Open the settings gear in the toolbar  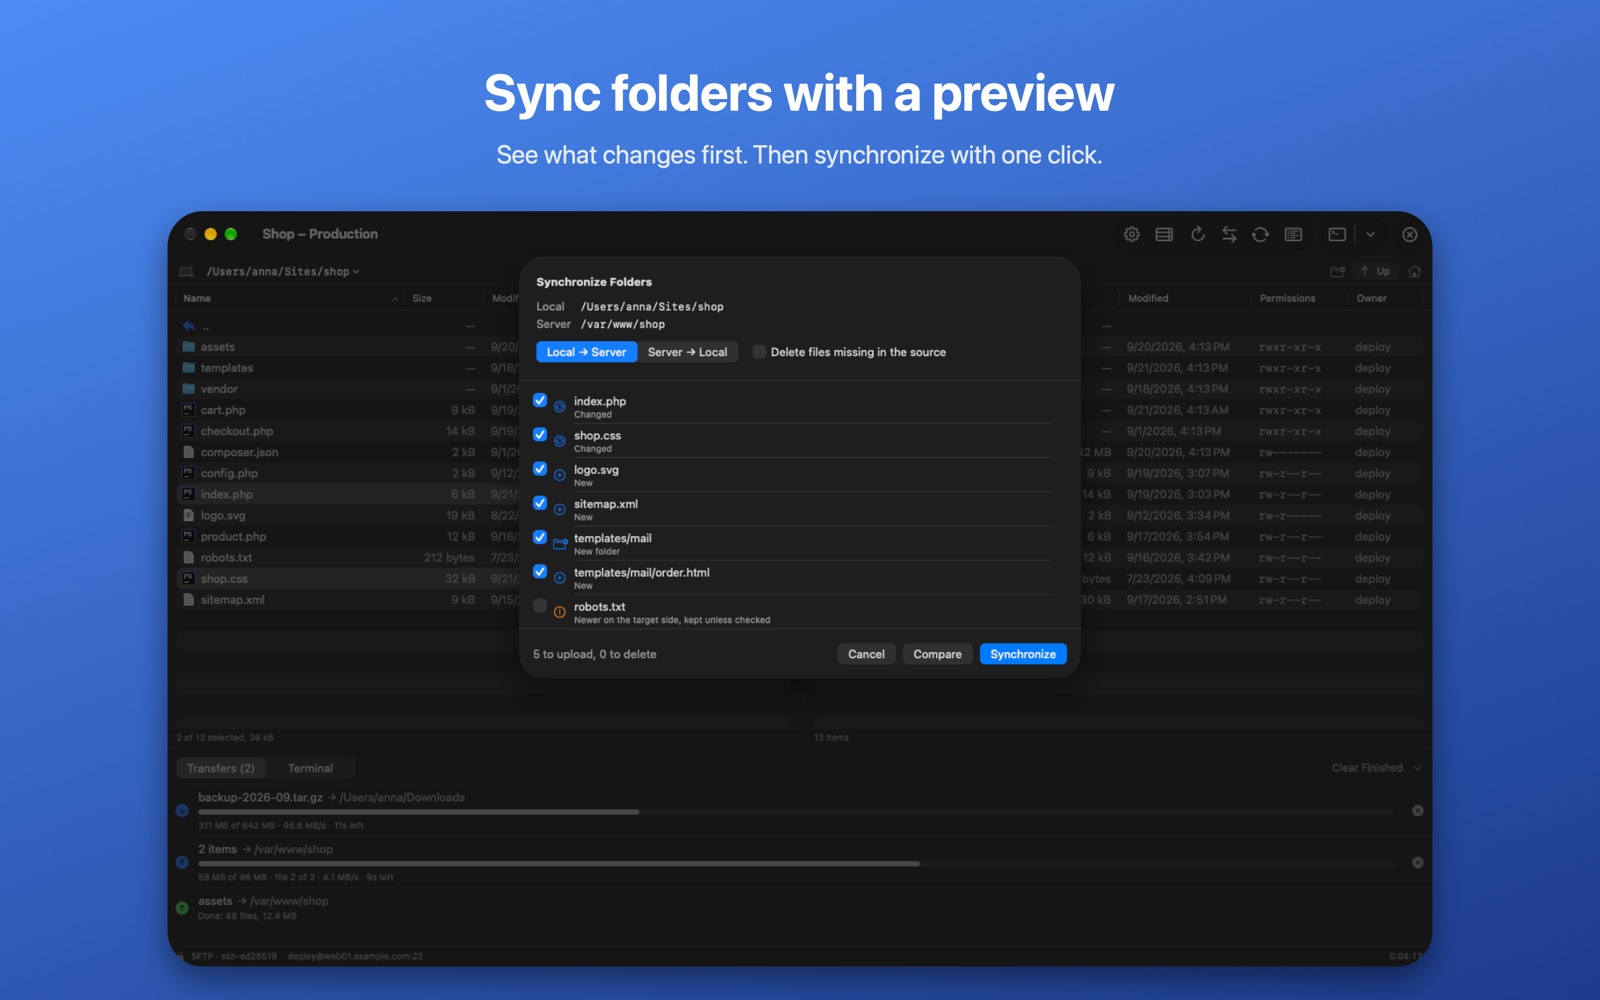point(1131,234)
